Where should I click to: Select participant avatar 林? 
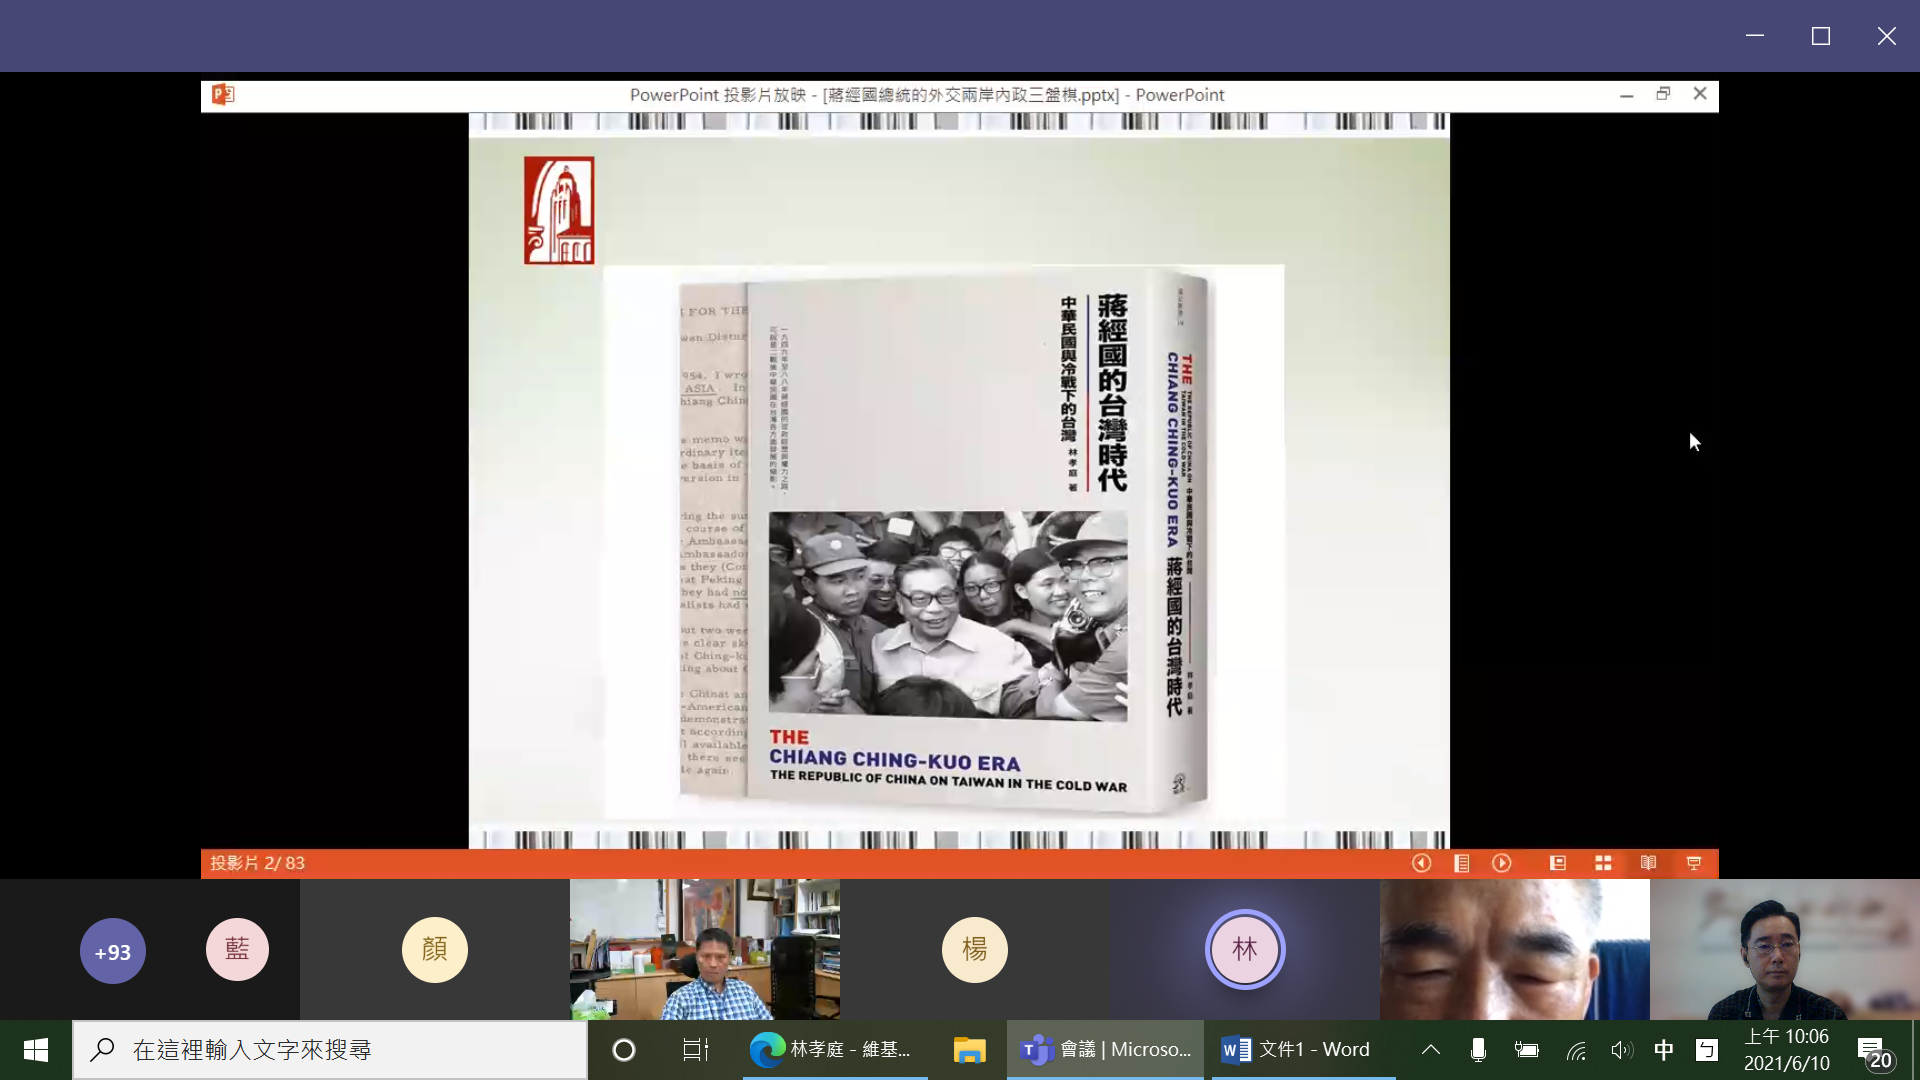pos(1245,949)
